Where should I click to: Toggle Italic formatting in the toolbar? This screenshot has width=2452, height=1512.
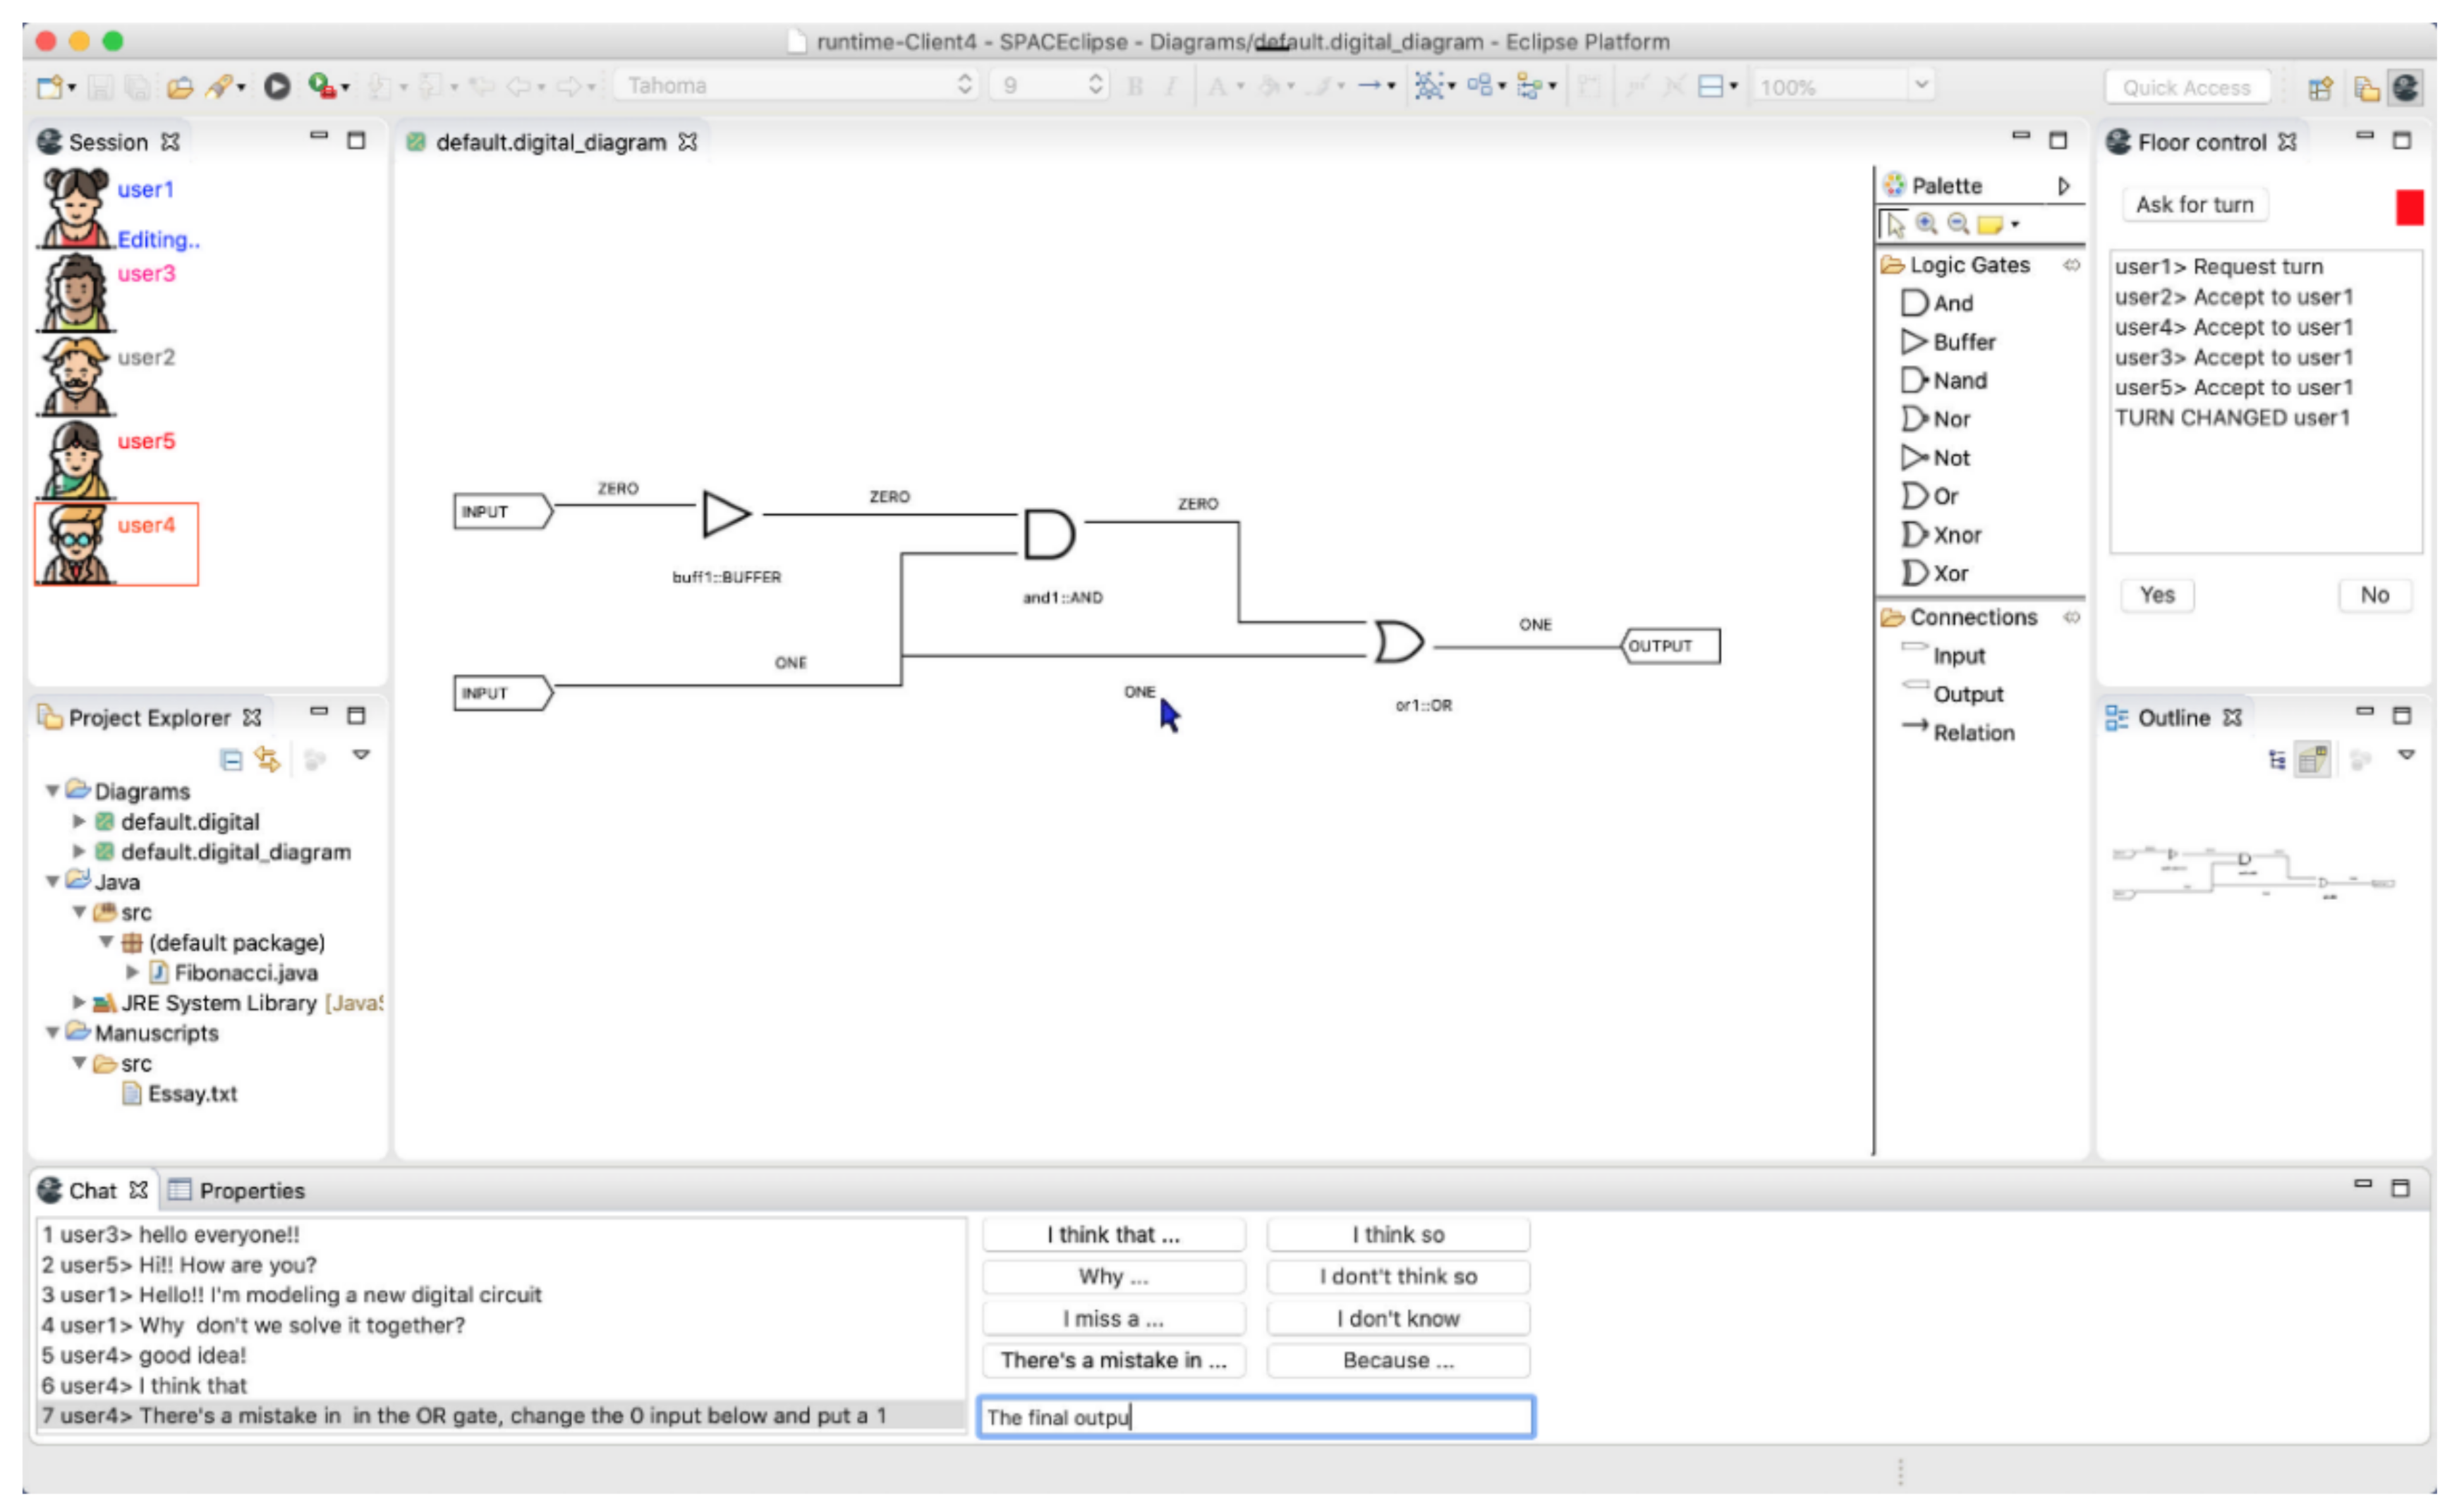pos(1172,86)
